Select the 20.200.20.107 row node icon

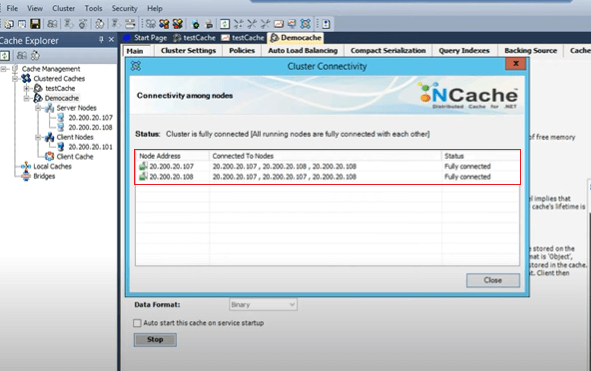pyautogui.click(x=143, y=166)
